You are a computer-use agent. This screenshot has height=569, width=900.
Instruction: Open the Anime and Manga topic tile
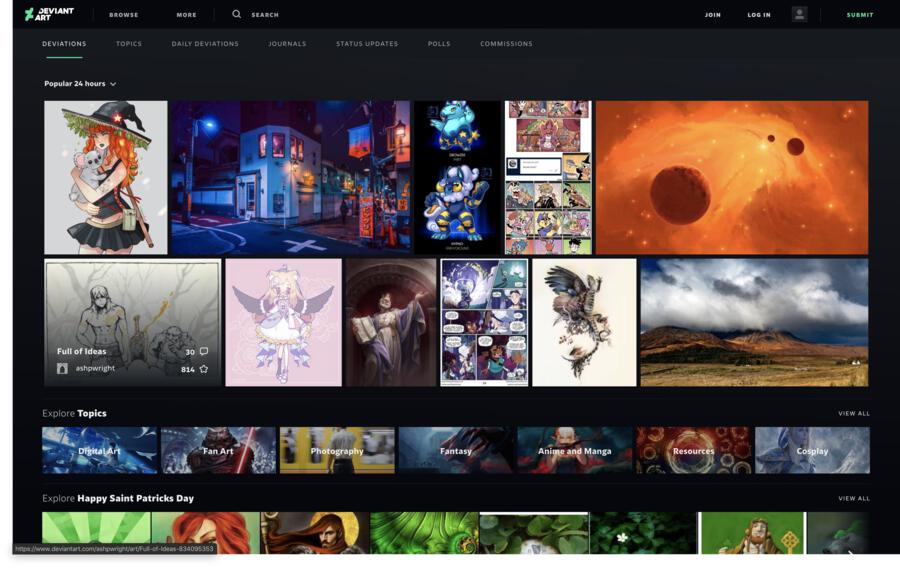575,450
